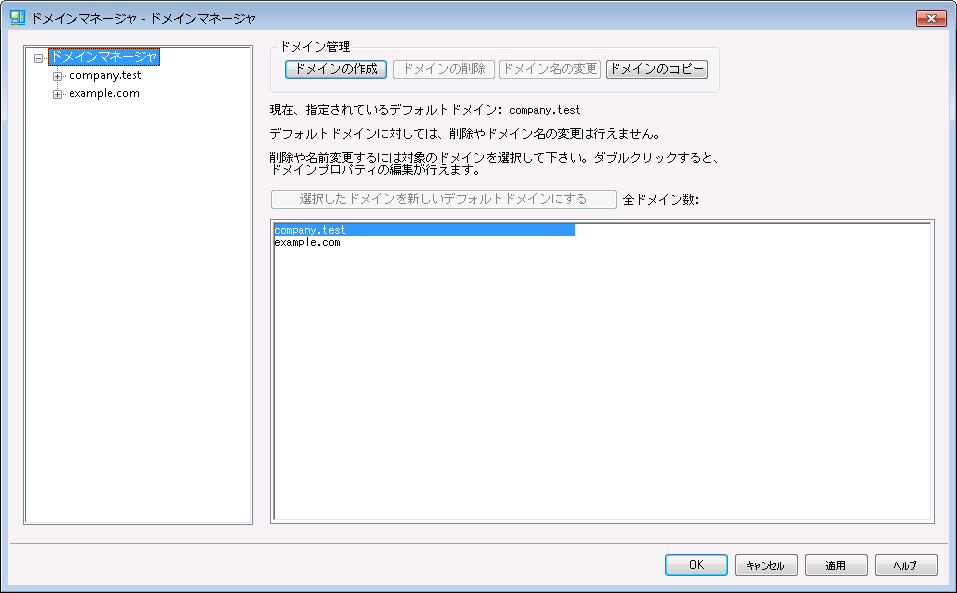The width and height of the screenshot is (957, 593).
Task: Apply changes with the 適用 button
Action: point(836,565)
